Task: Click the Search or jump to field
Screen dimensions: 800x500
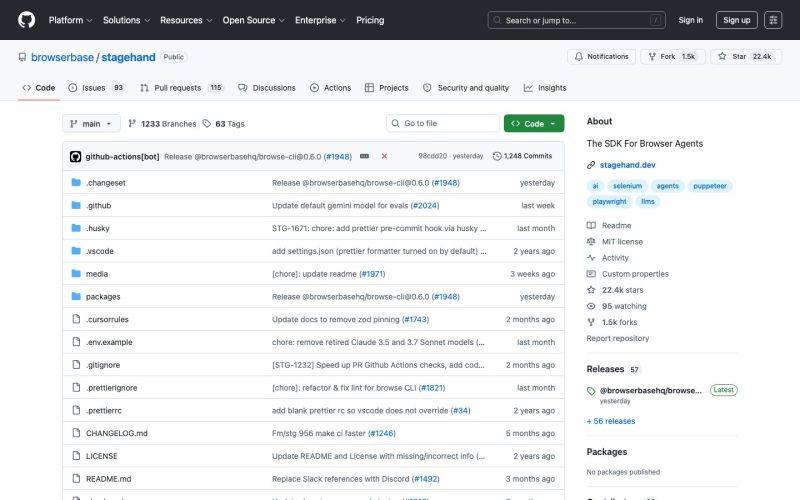Action: click(577, 20)
